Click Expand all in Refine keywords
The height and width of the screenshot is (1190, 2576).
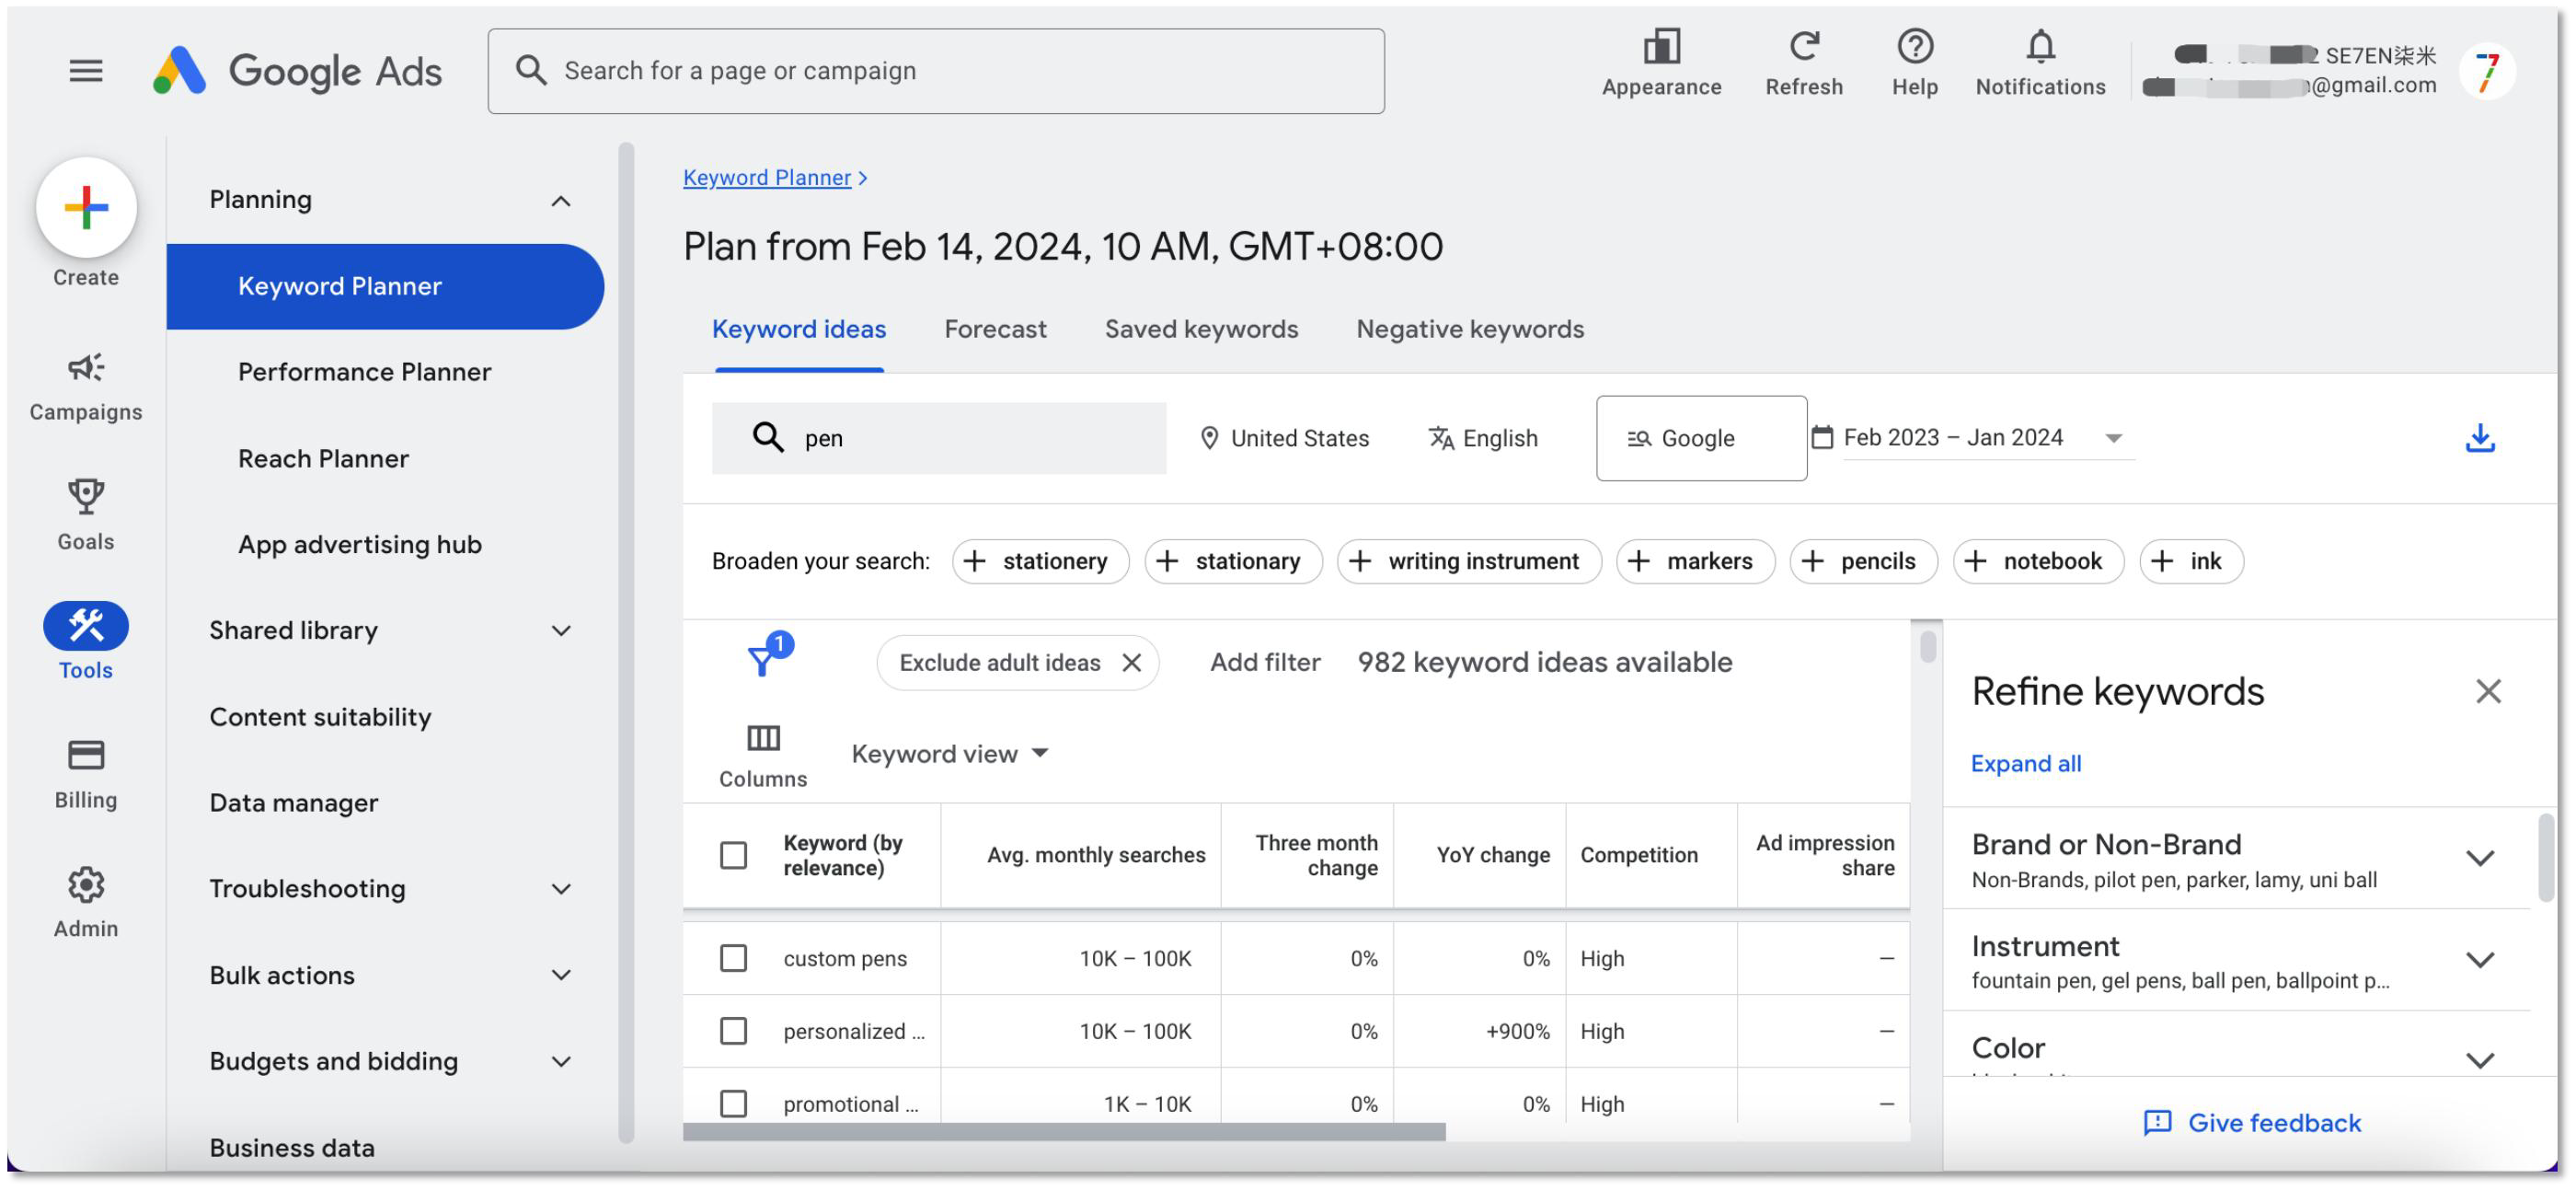(x=2026, y=764)
